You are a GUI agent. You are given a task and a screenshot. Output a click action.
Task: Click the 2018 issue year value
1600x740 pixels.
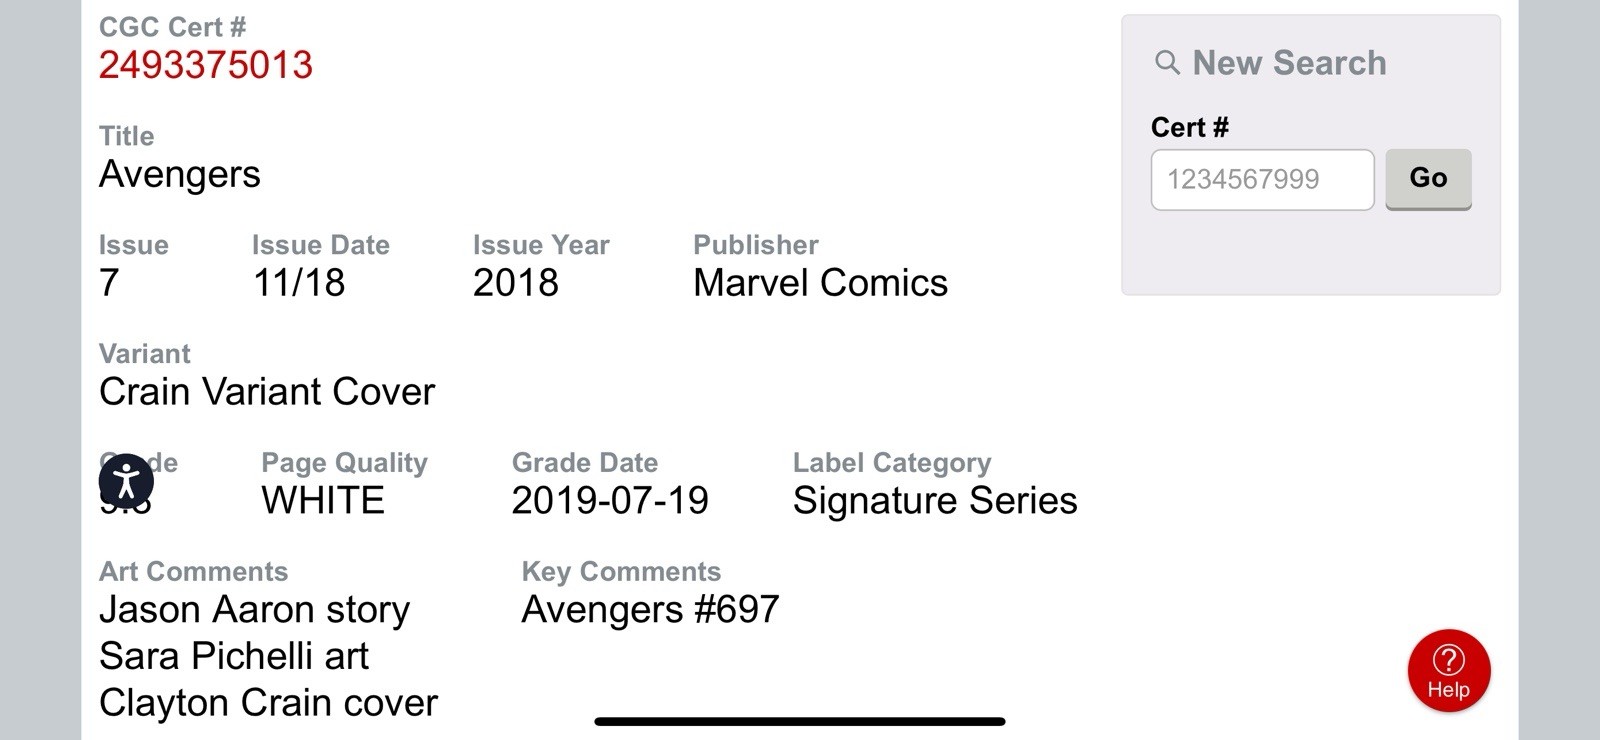[x=516, y=283]
